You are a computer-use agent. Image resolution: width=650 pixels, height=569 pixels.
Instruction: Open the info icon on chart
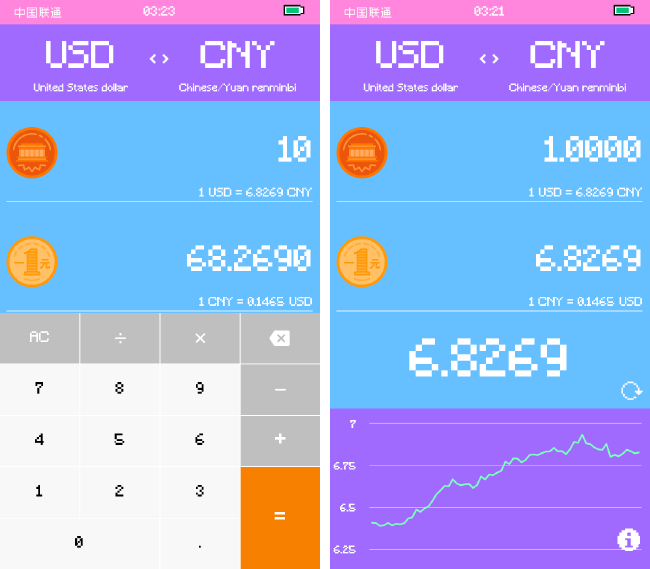(628, 540)
